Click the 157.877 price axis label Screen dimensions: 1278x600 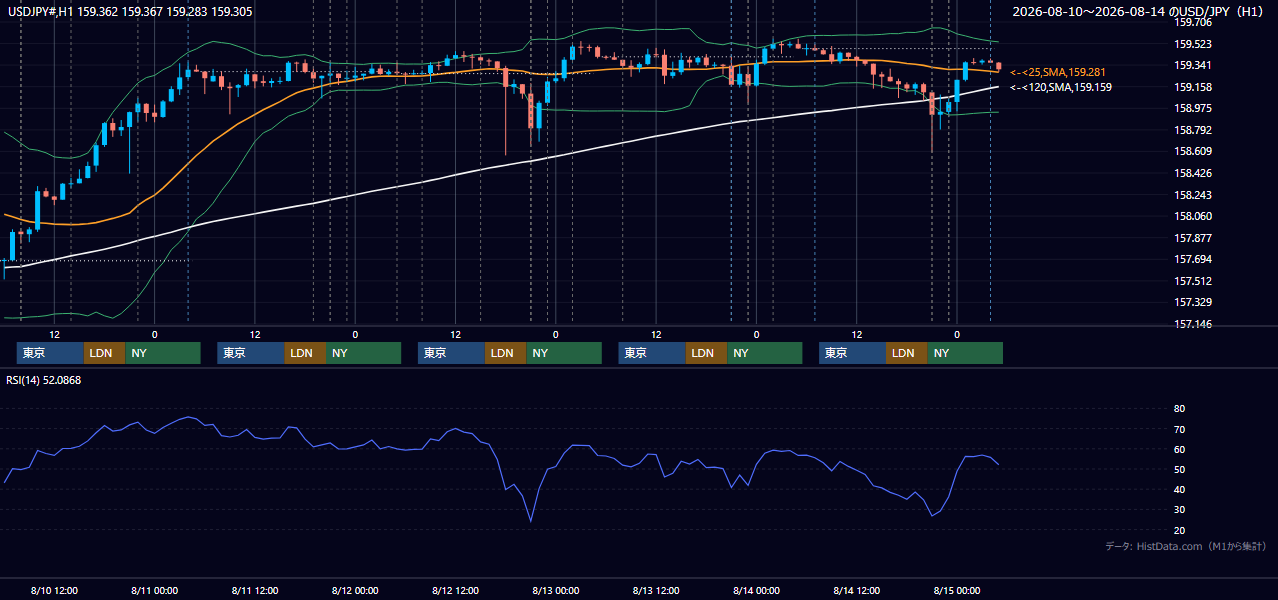[x=1193, y=238]
